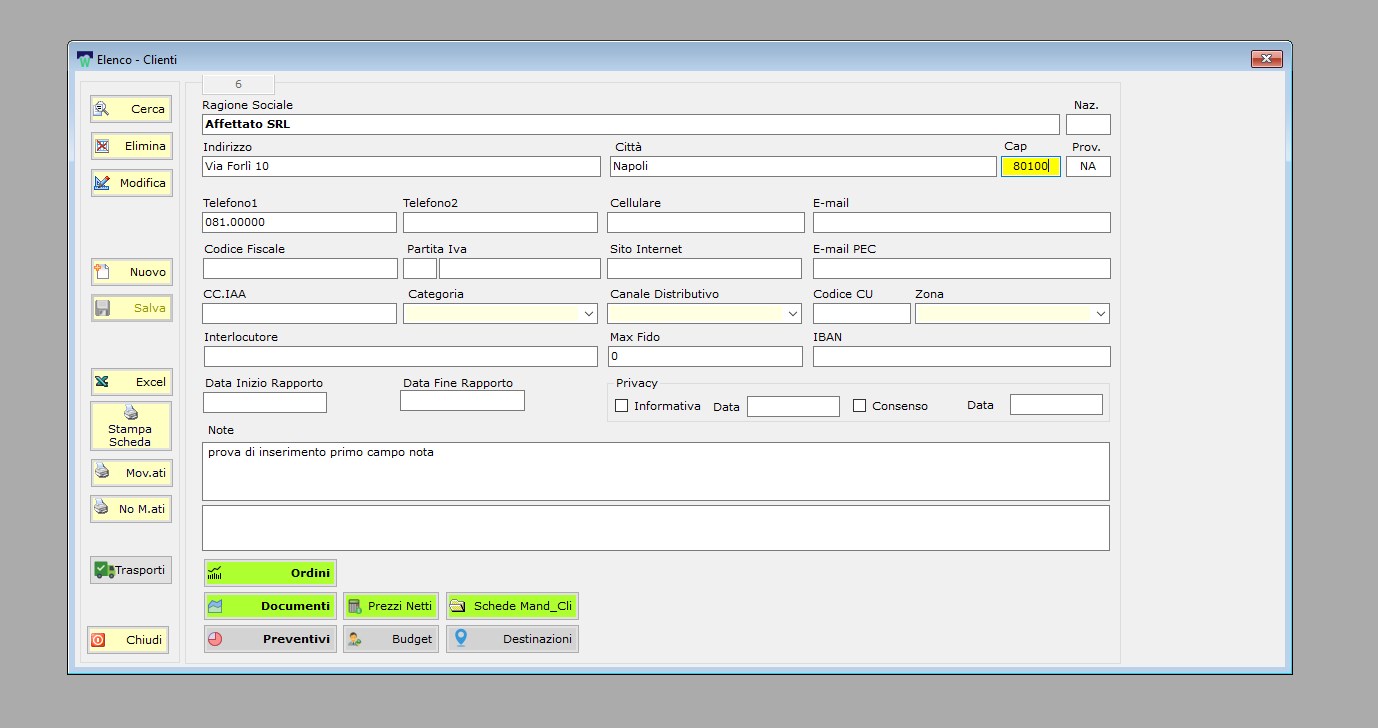Viewport: 1378px width, 728px height.
Task: Tick the Consenso privacy checkbox
Action: click(859, 406)
